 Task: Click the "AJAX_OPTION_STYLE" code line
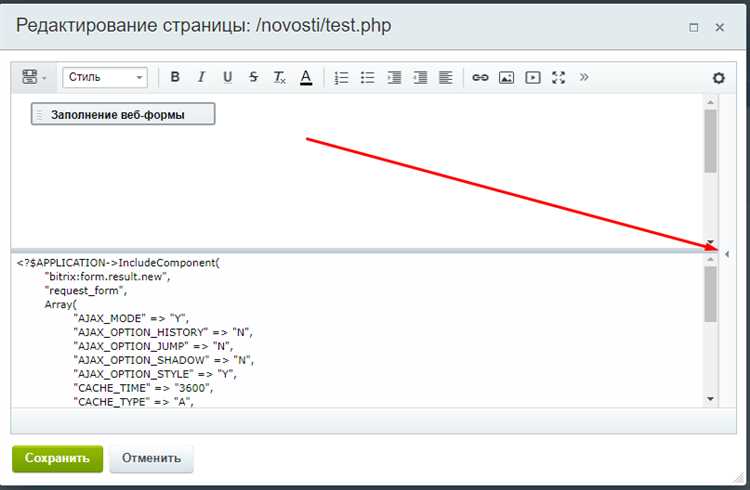point(155,374)
